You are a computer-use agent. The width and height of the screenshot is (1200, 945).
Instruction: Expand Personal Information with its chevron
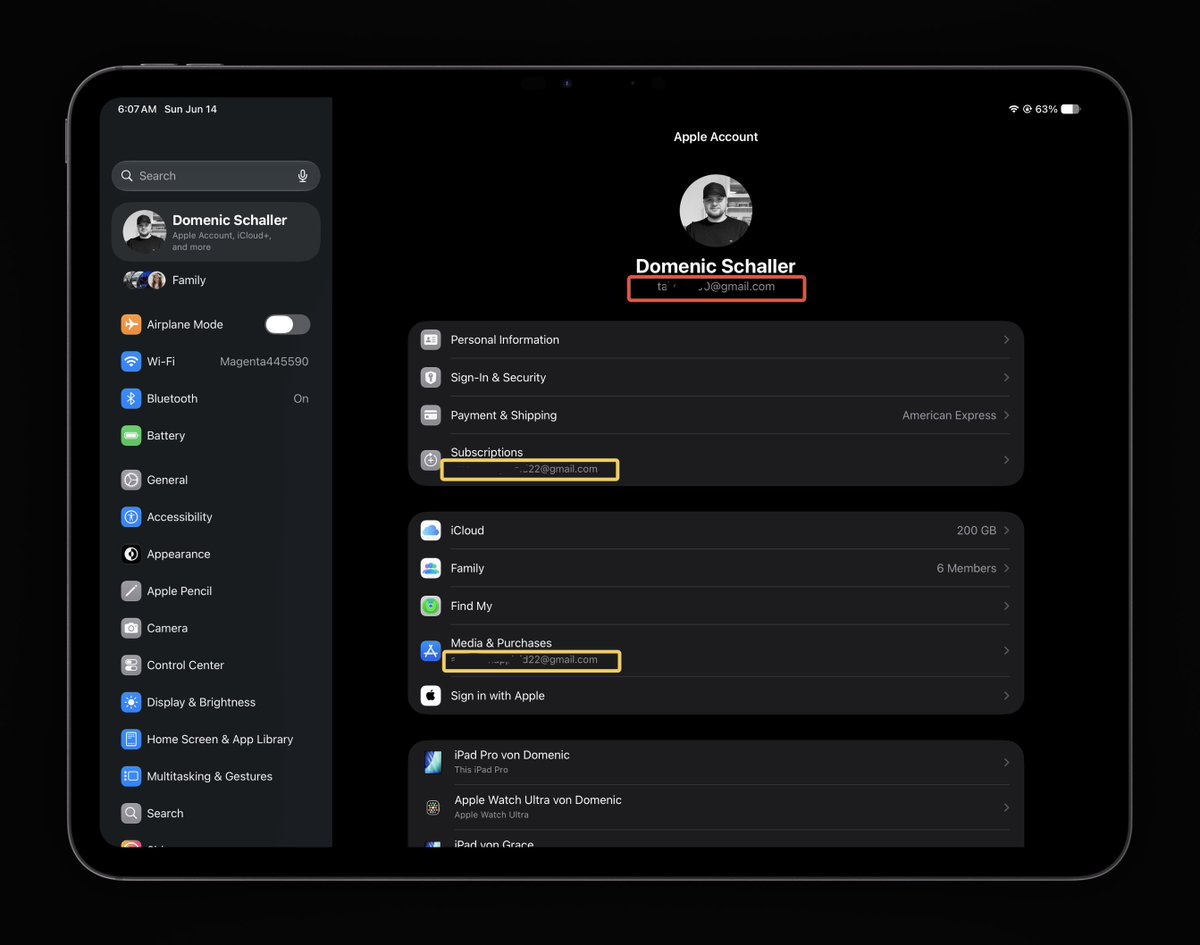click(1006, 340)
